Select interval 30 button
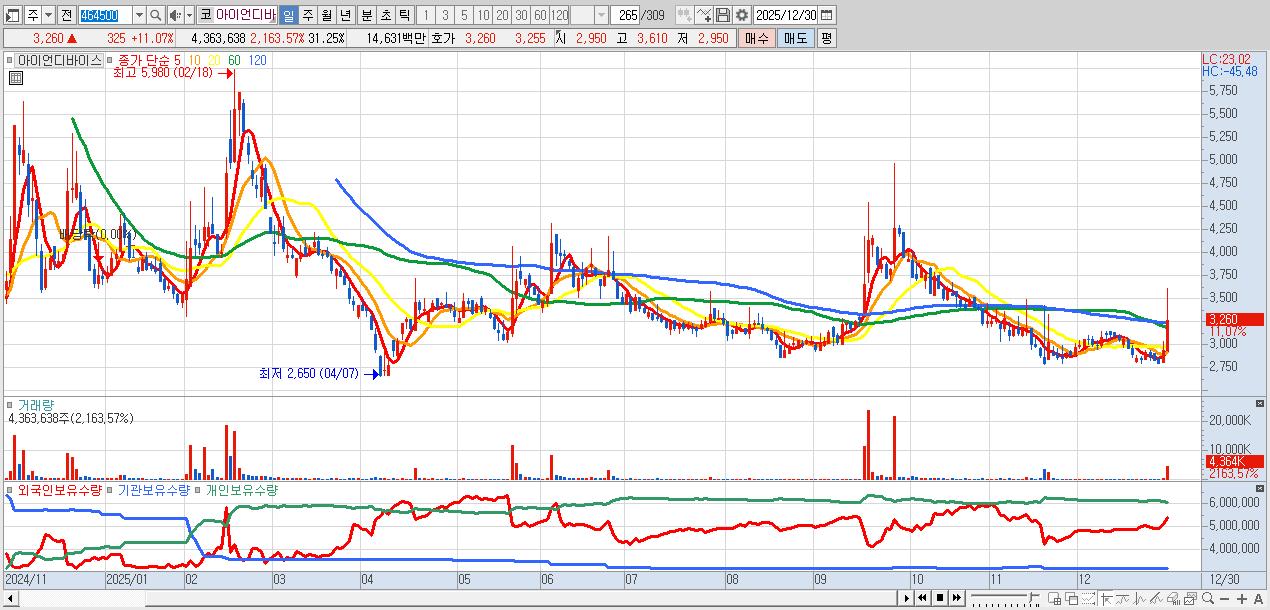The width and height of the screenshot is (1270, 610). click(520, 16)
